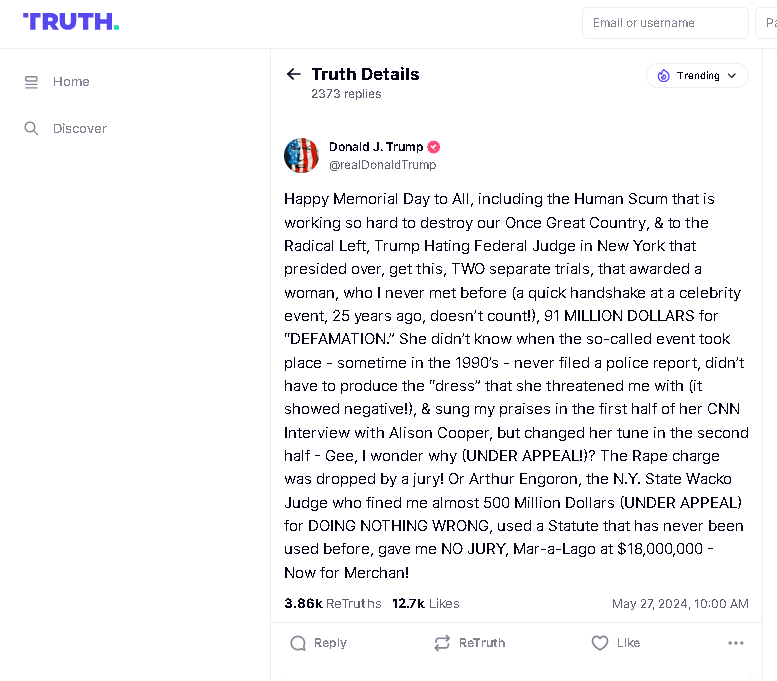
Task: Click the Trending dropdown chevron
Action: pos(732,76)
